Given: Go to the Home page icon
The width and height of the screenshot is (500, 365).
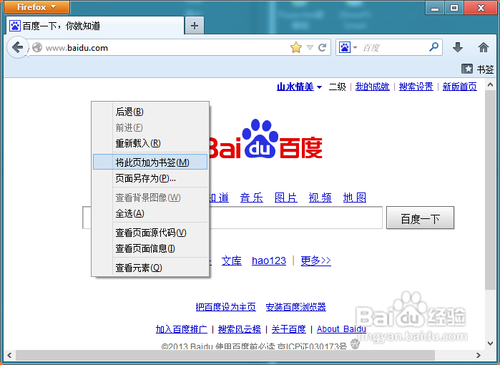Looking at the screenshot, I should coord(483,47).
